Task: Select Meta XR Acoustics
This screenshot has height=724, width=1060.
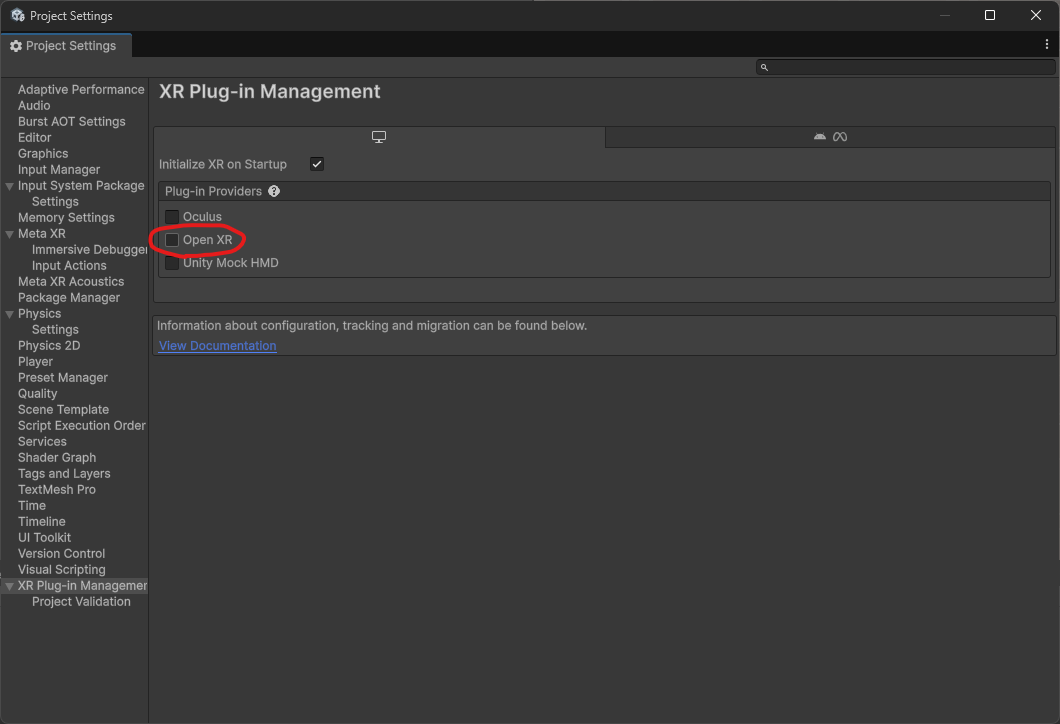Action: coord(71,281)
